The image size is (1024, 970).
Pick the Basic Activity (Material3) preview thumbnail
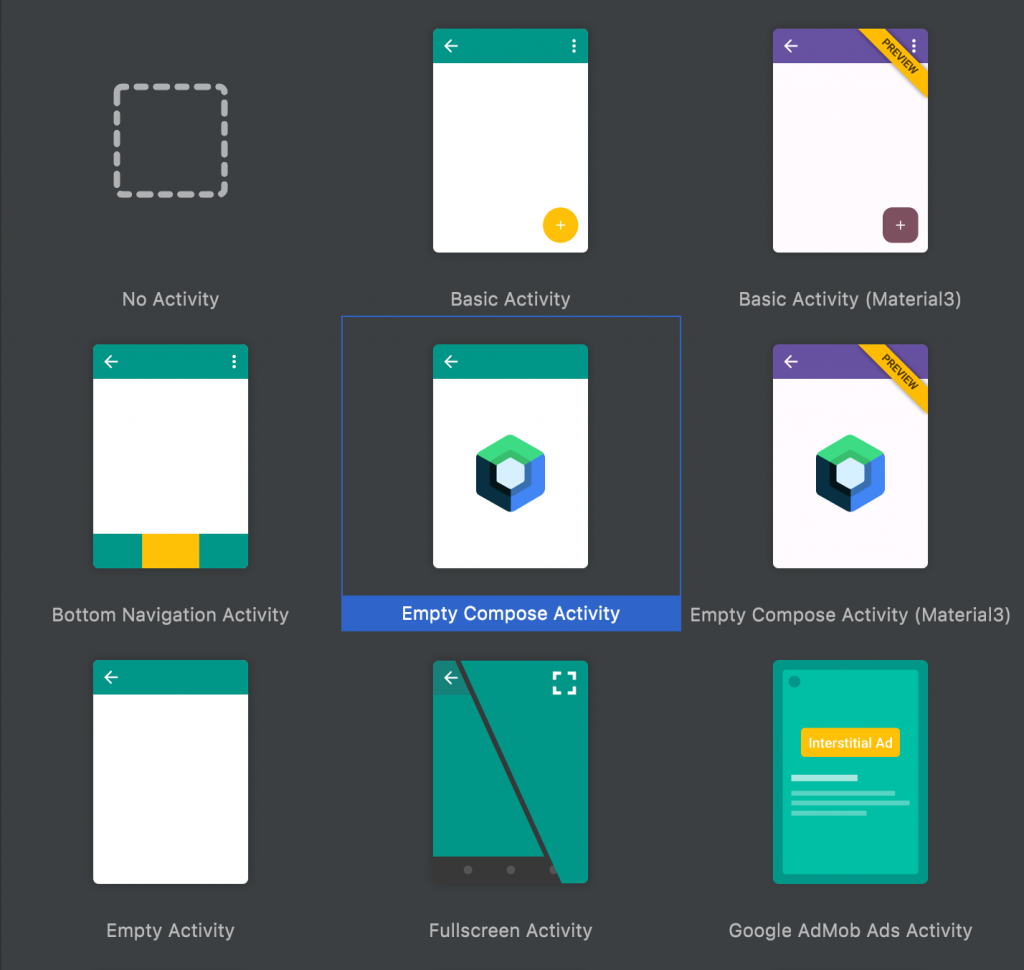tap(850, 140)
